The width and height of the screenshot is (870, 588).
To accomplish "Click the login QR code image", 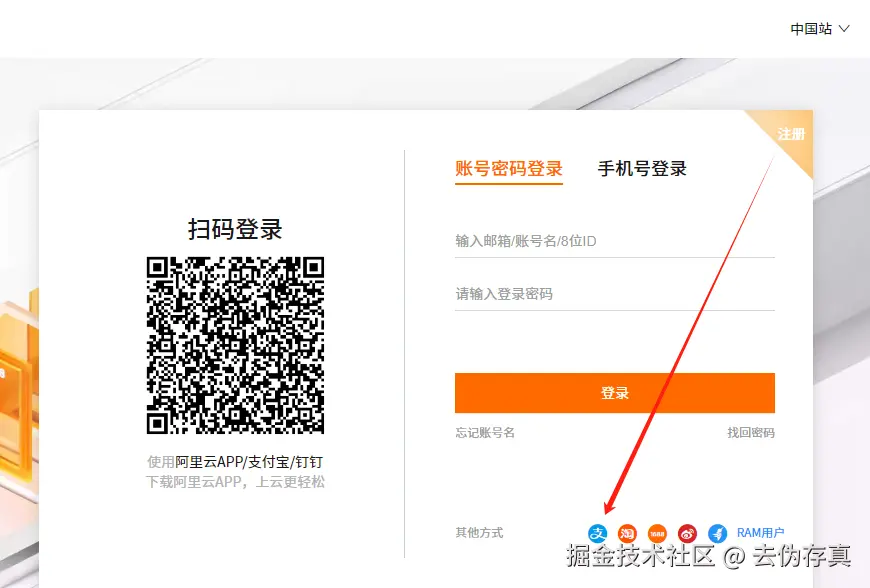I will point(235,345).
